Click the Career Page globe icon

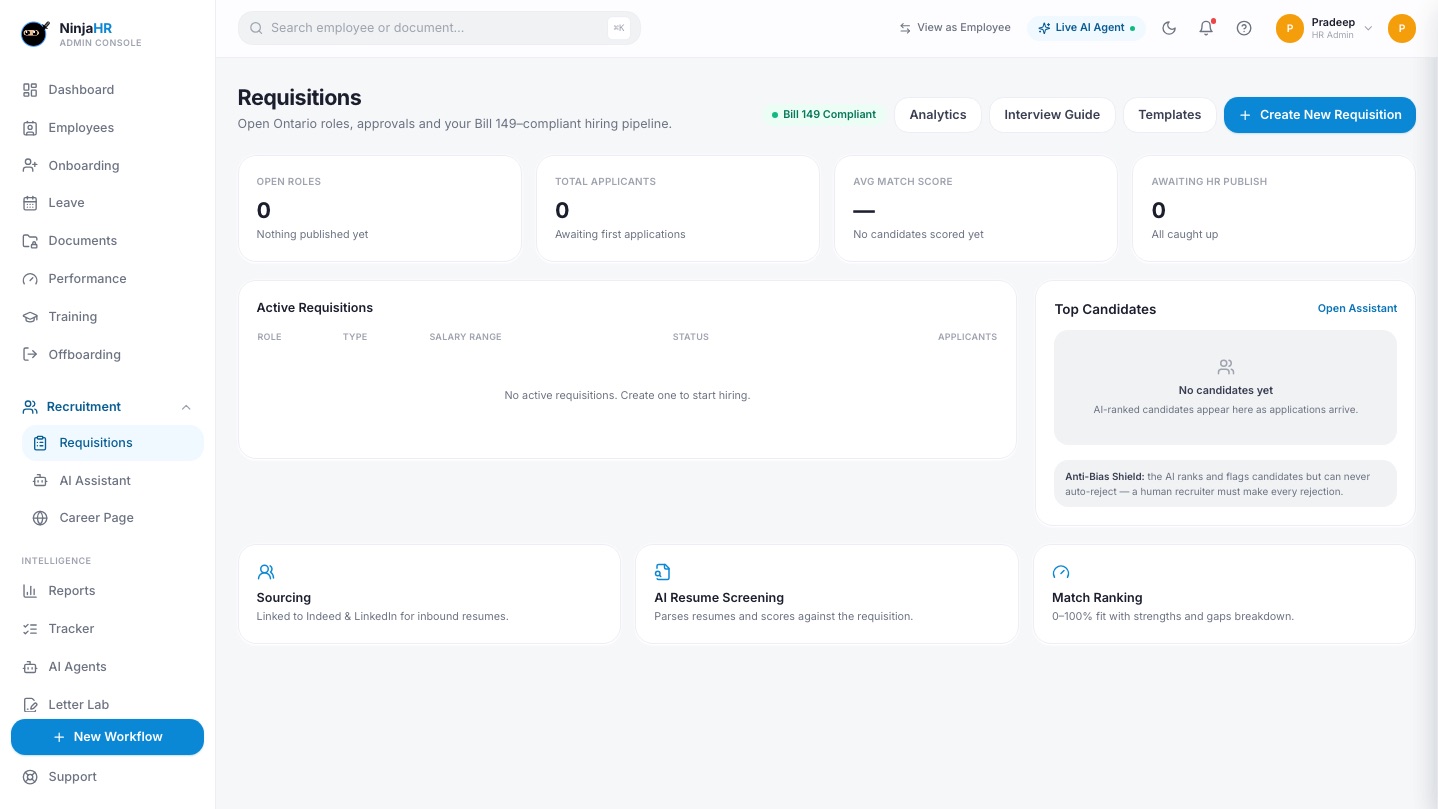[40, 518]
